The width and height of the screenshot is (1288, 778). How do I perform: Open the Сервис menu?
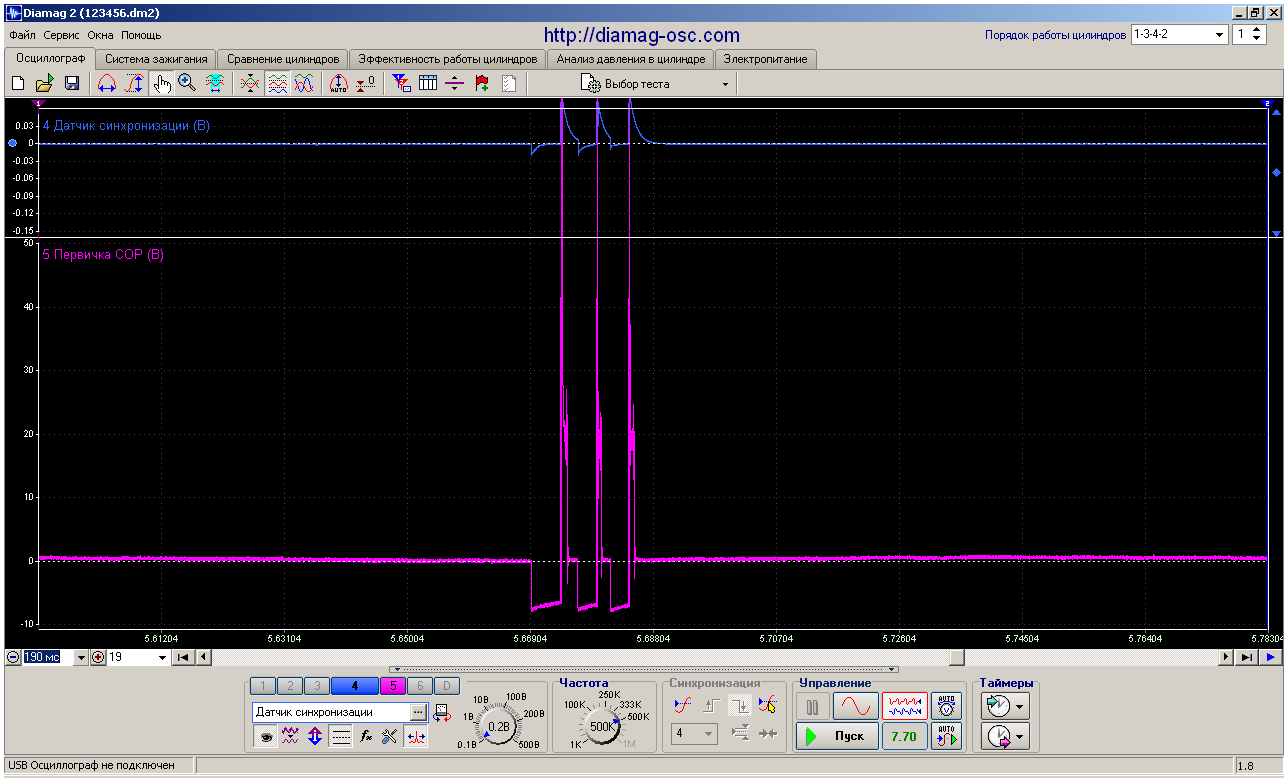click(62, 35)
